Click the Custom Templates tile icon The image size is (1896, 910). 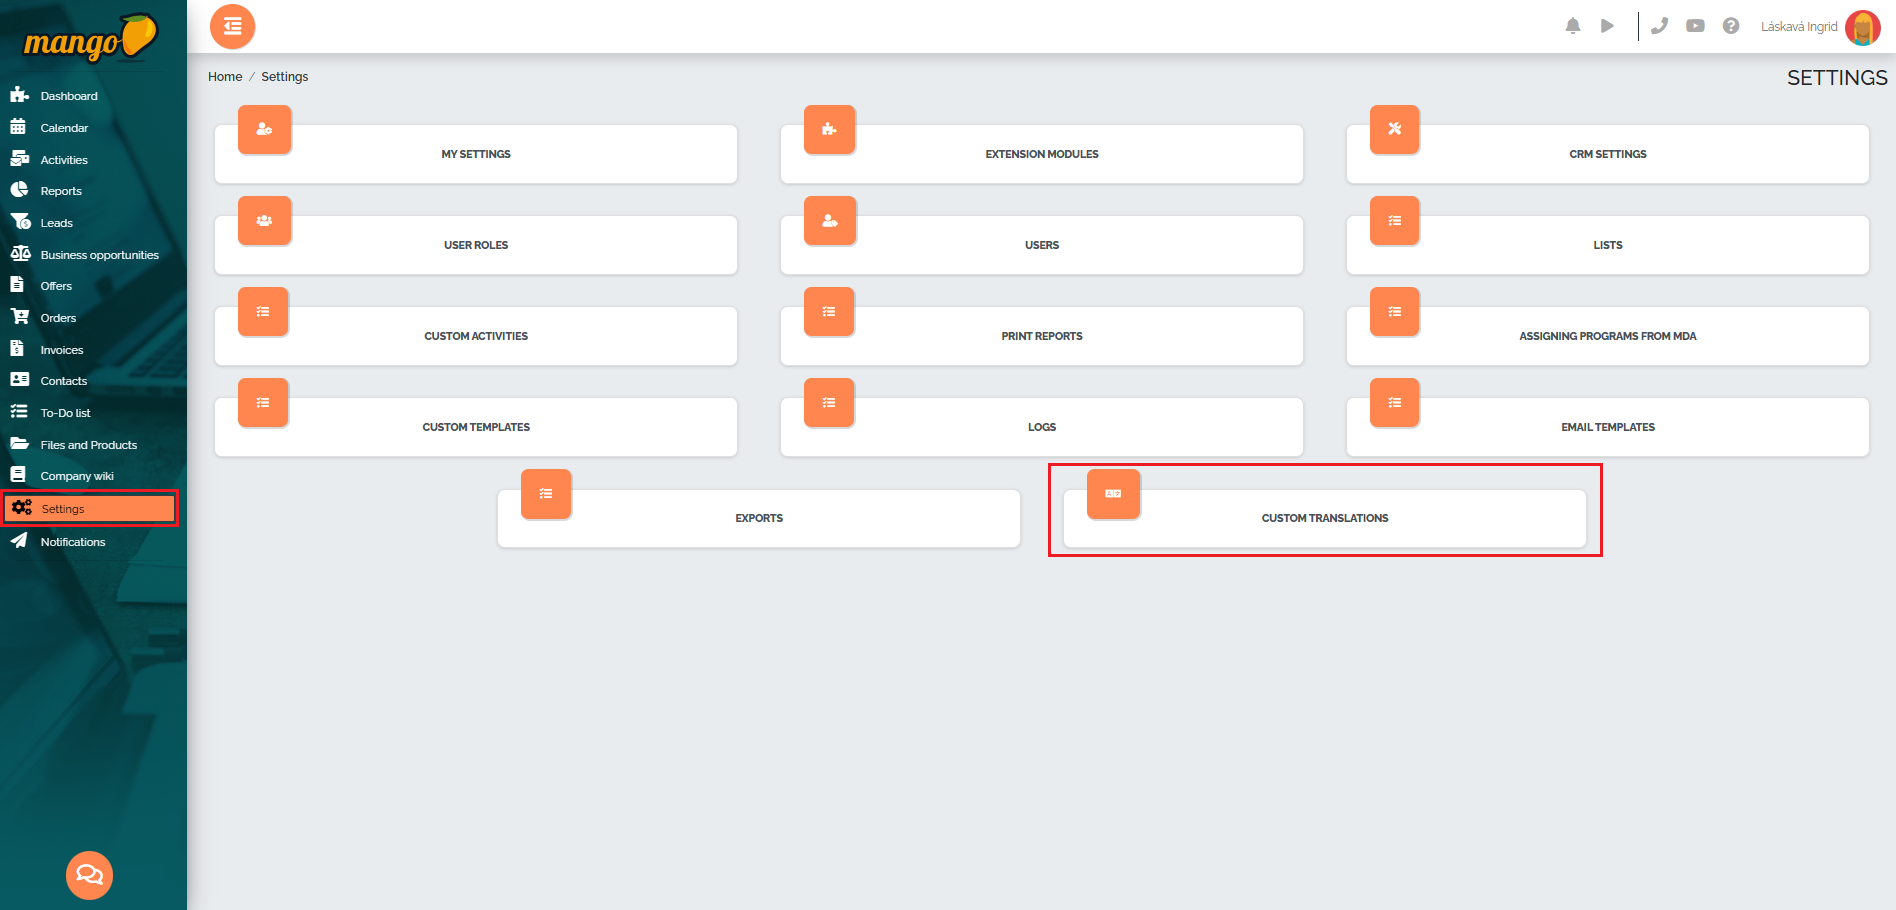click(263, 402)
